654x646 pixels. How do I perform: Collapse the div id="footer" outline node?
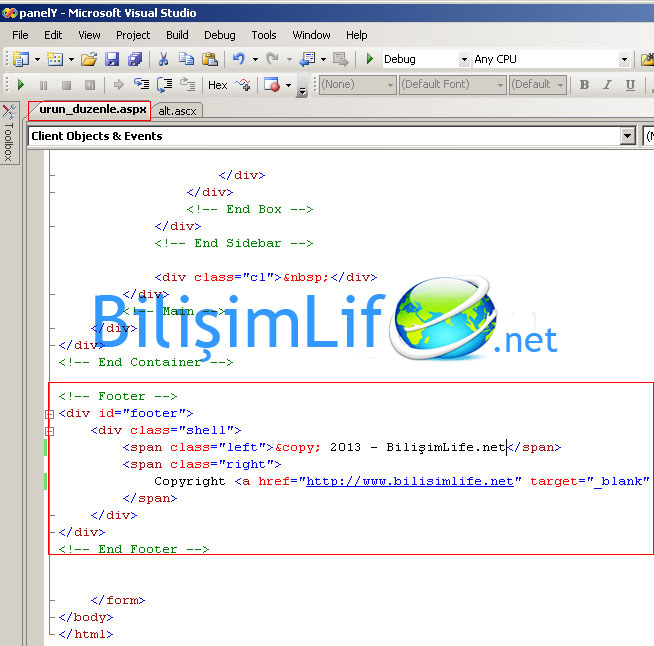(x=49, y=414)
